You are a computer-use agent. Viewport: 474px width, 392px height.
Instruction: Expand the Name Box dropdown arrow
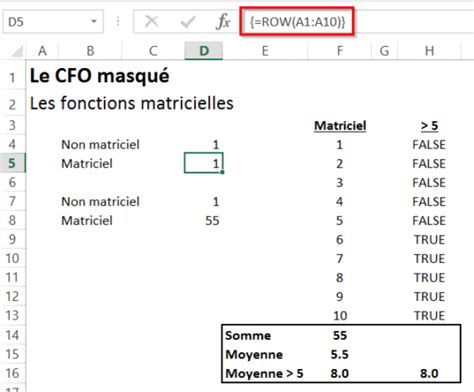click(x=94, y=22)
